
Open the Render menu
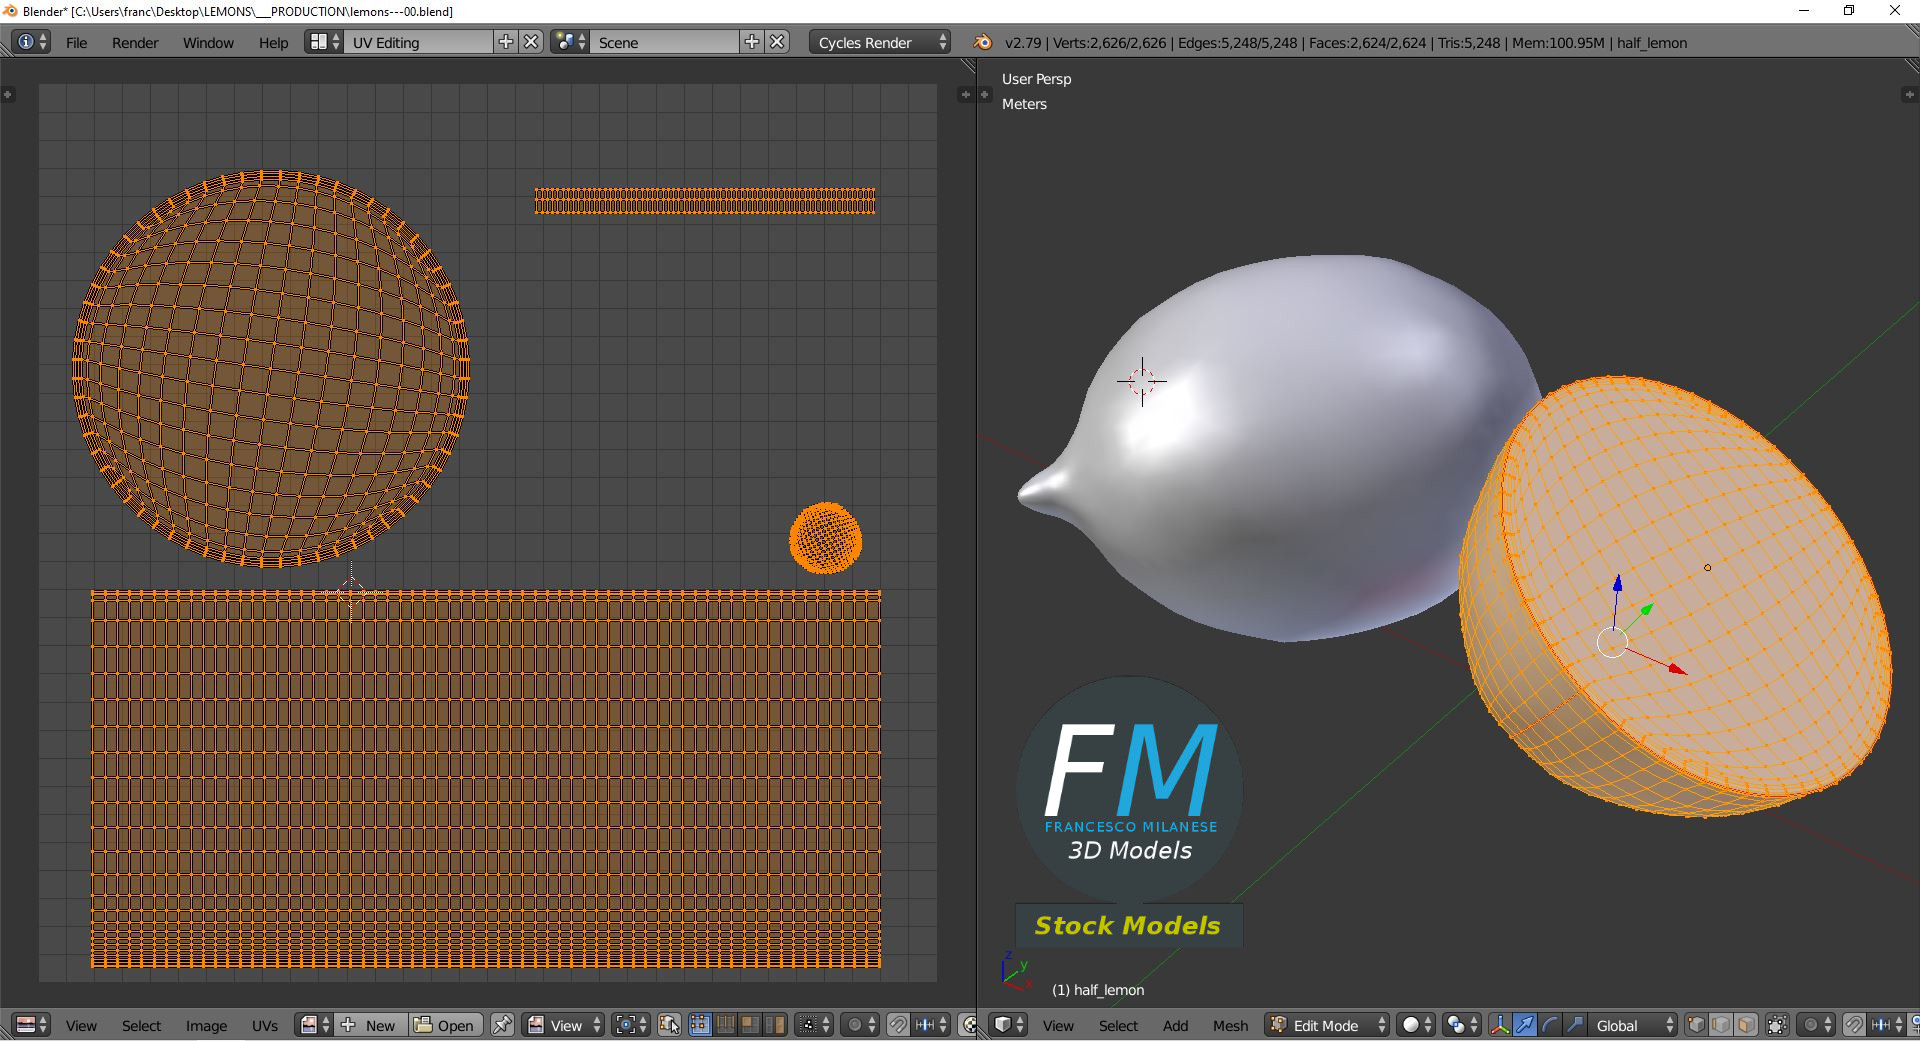point(135,43)
